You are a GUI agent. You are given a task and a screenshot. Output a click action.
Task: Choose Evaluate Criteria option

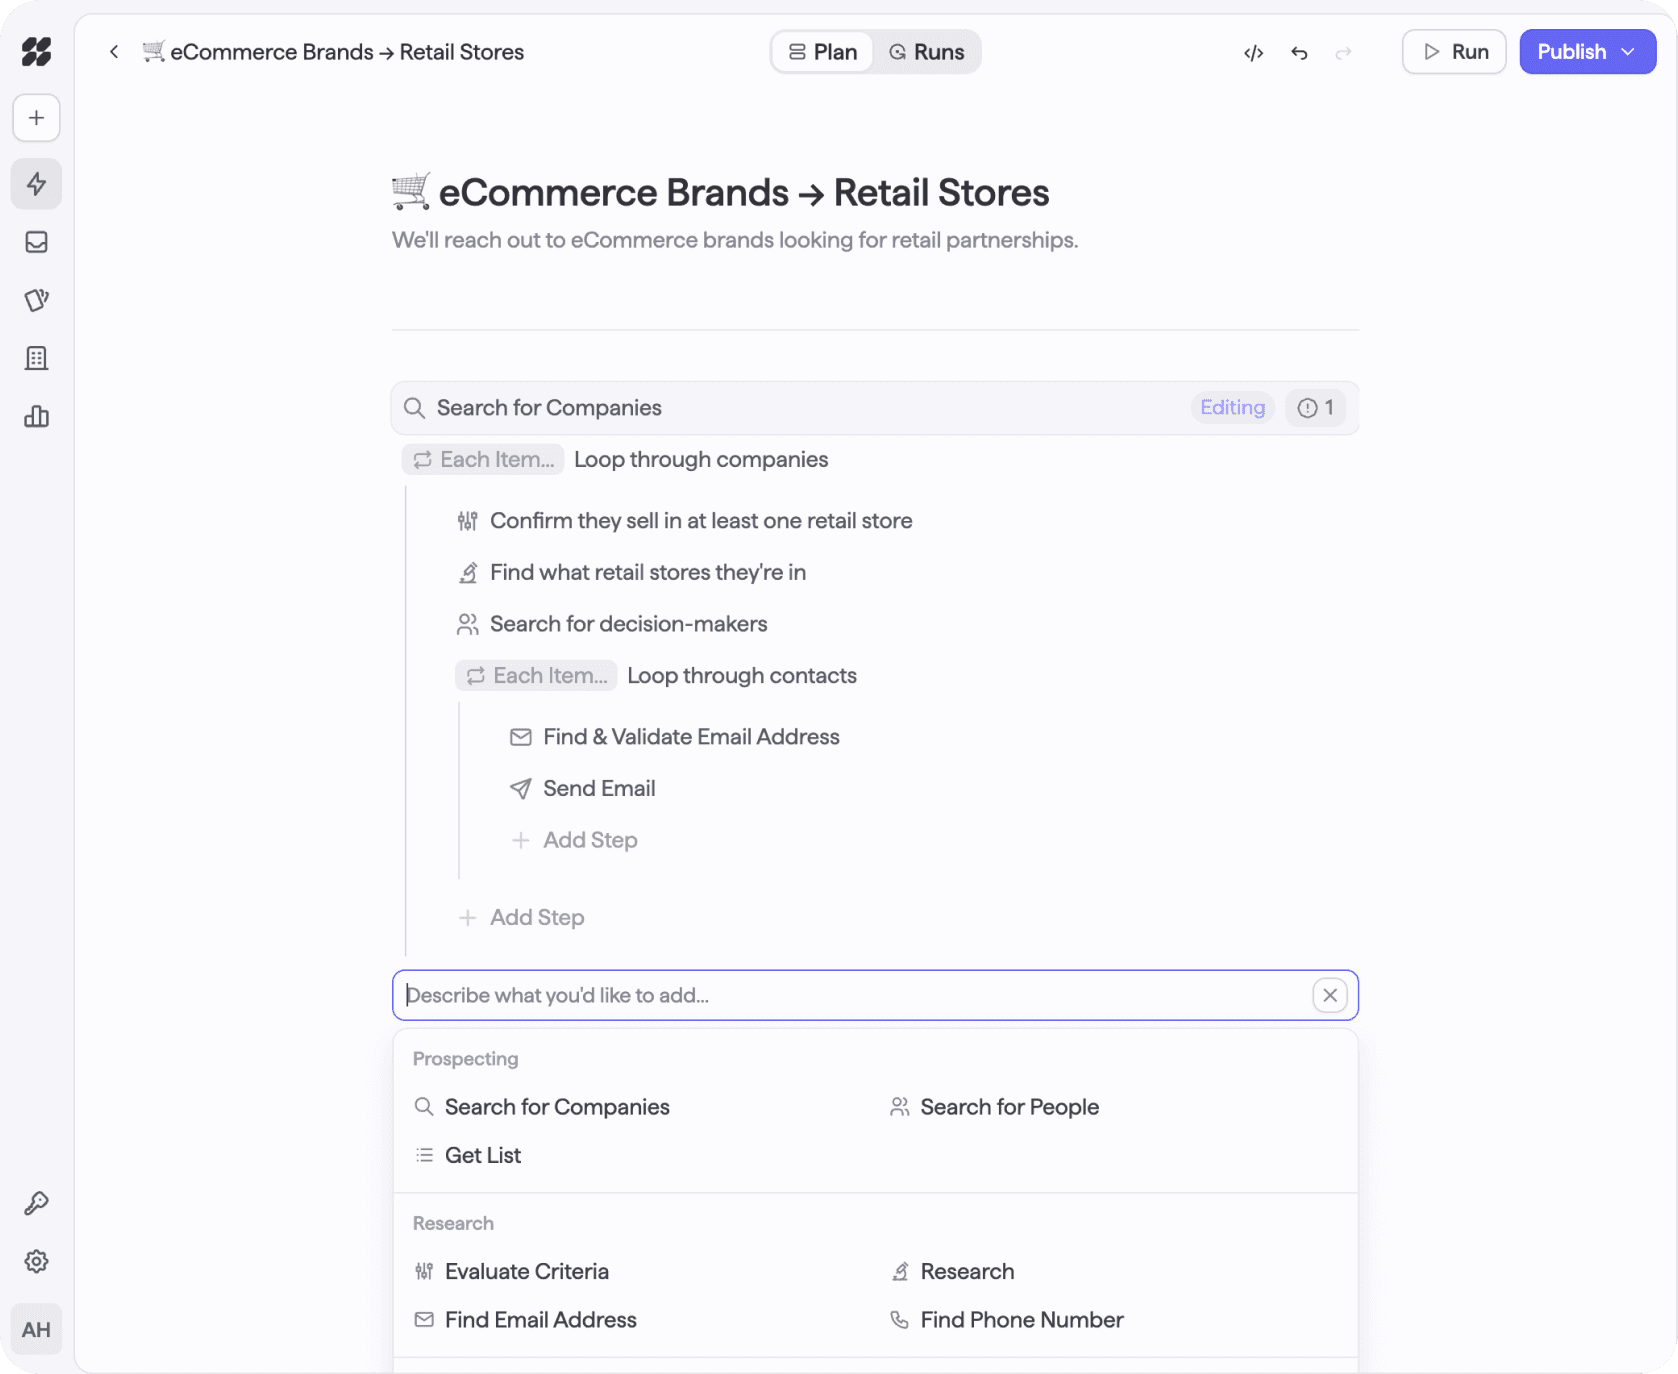[512, 1272]
